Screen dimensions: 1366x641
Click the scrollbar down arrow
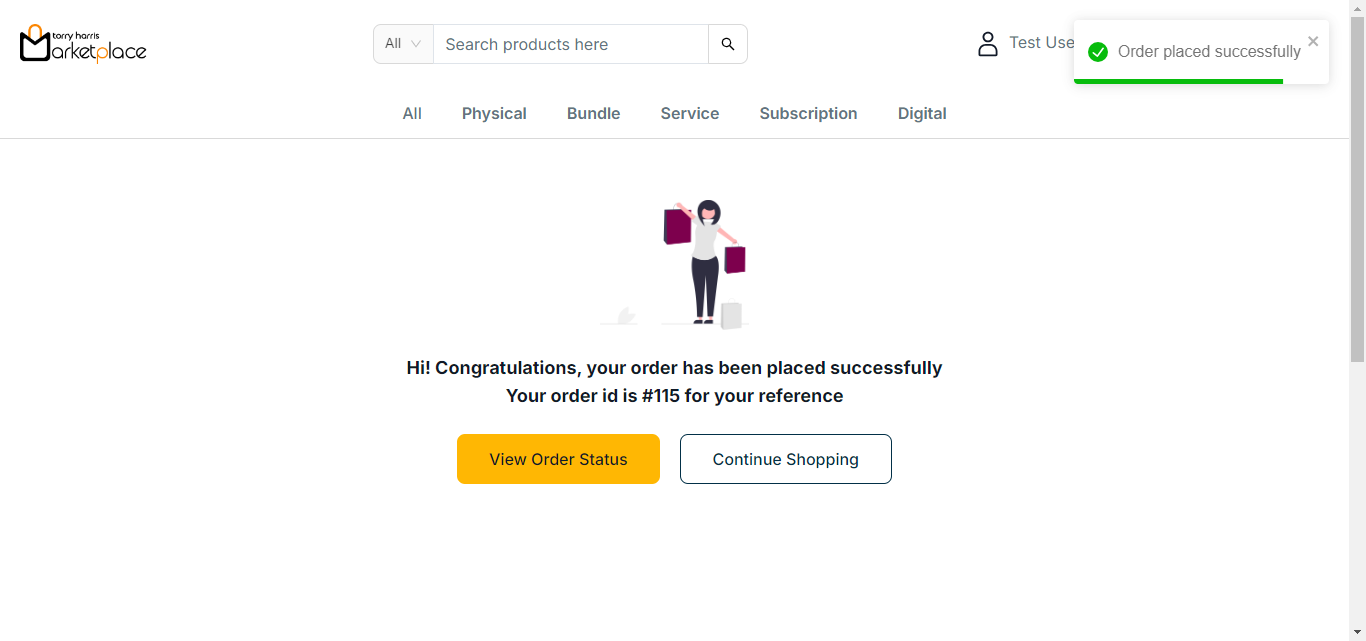1357,632
